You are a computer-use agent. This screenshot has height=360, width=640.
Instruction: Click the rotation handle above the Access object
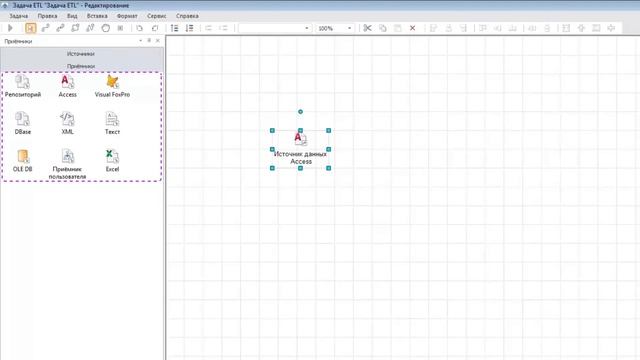[x=300, y=111]
